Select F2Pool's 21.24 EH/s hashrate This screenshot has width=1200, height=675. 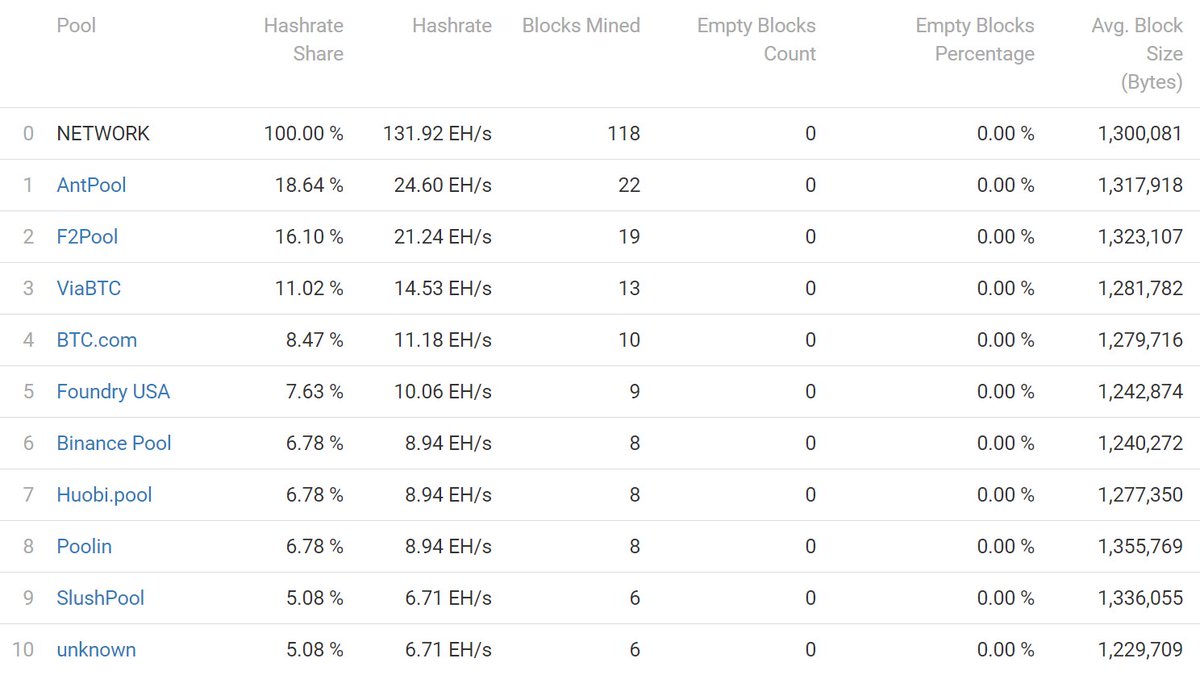443,237
